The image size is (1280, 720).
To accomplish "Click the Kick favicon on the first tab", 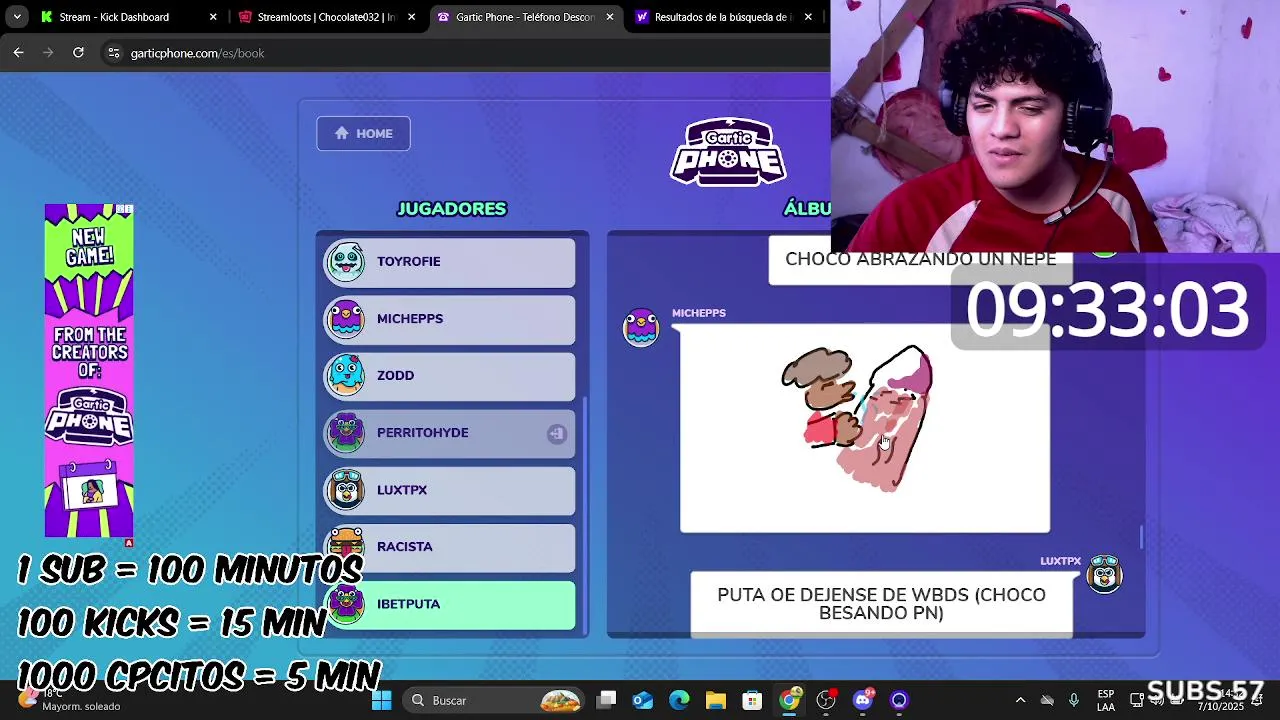I will click(x=47, y=17).
